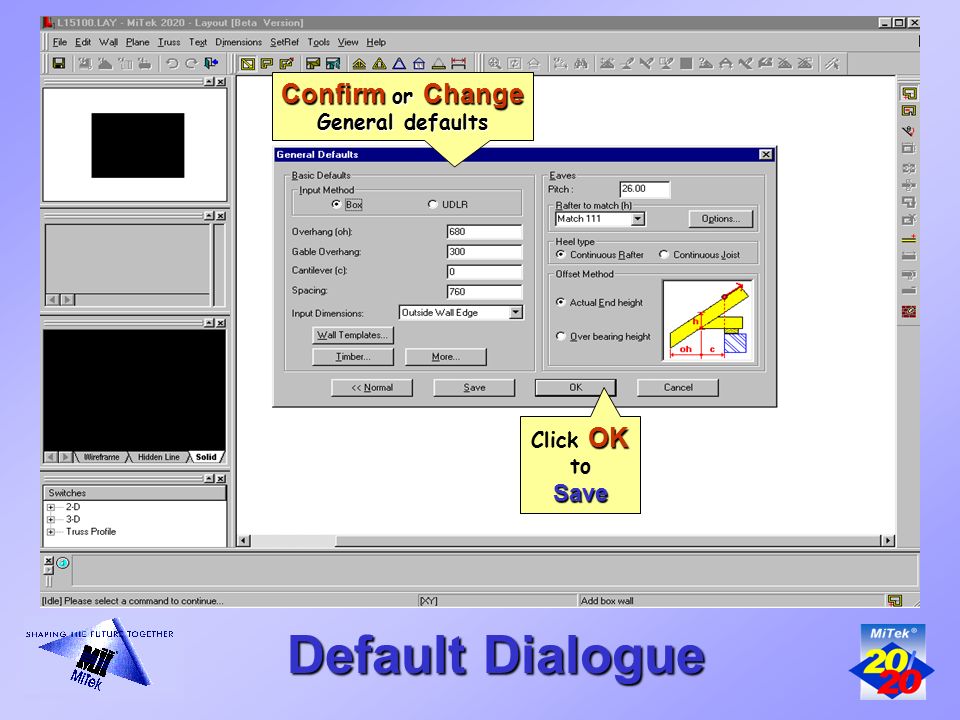Click the Timber button

point(353,356)
